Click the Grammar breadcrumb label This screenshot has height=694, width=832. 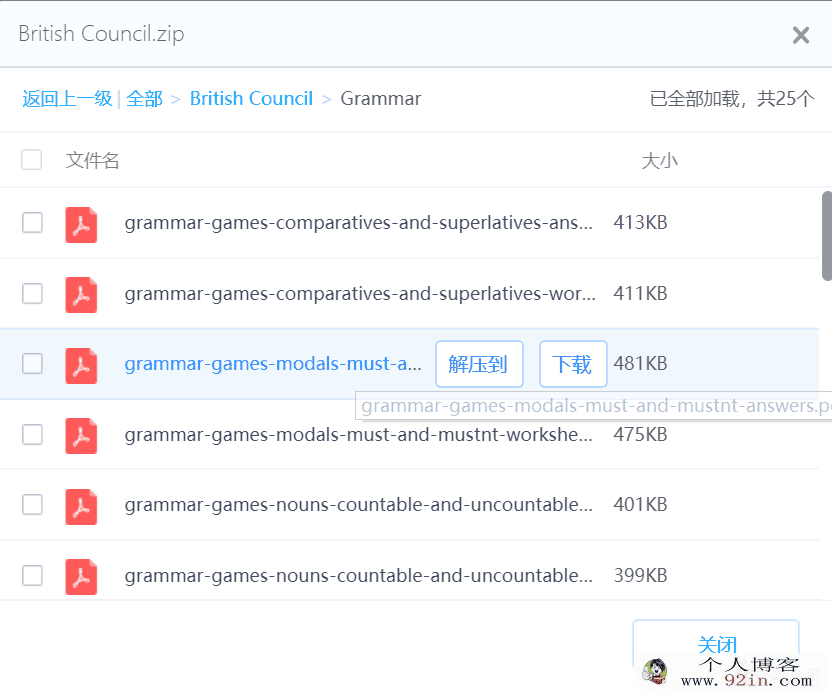coord(381,99)
